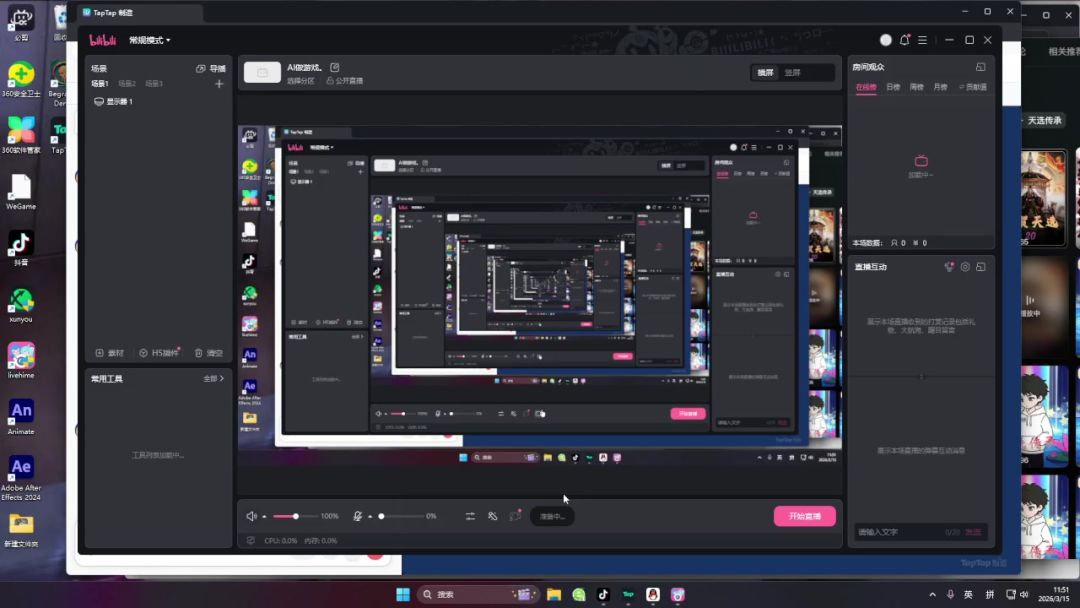Edit the live room title icon
Image resolution: width=1080 pixels, height=608 pixels.
coord(335,67)
